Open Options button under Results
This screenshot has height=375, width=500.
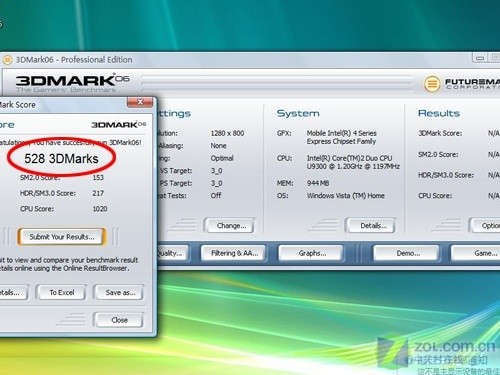[x=485, y=226]
